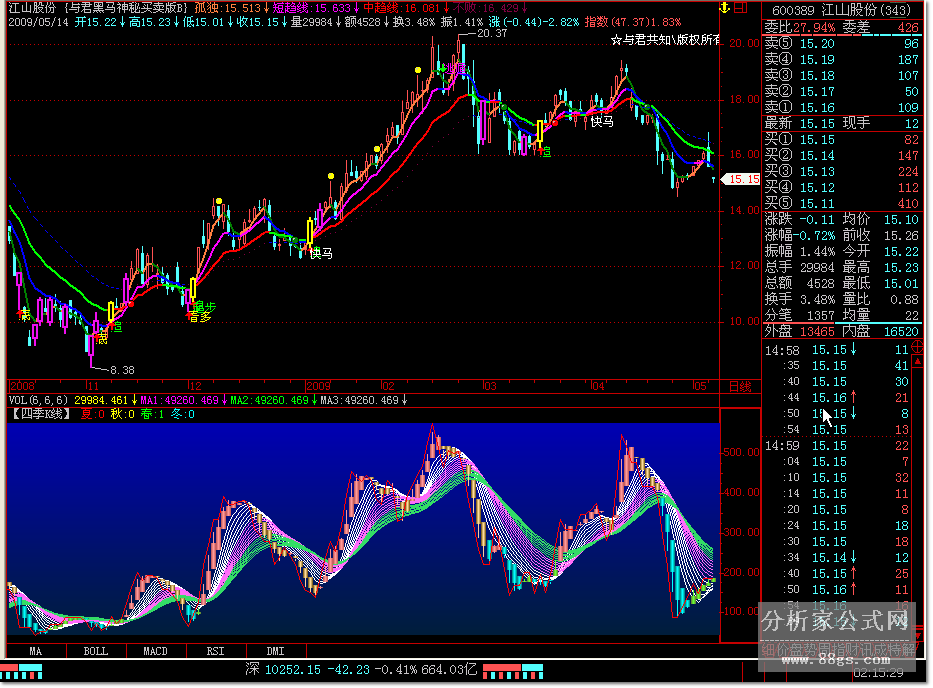Click the 孤独 15.513 value in header
The image size is (933, 688).
(x=231, y=8)
